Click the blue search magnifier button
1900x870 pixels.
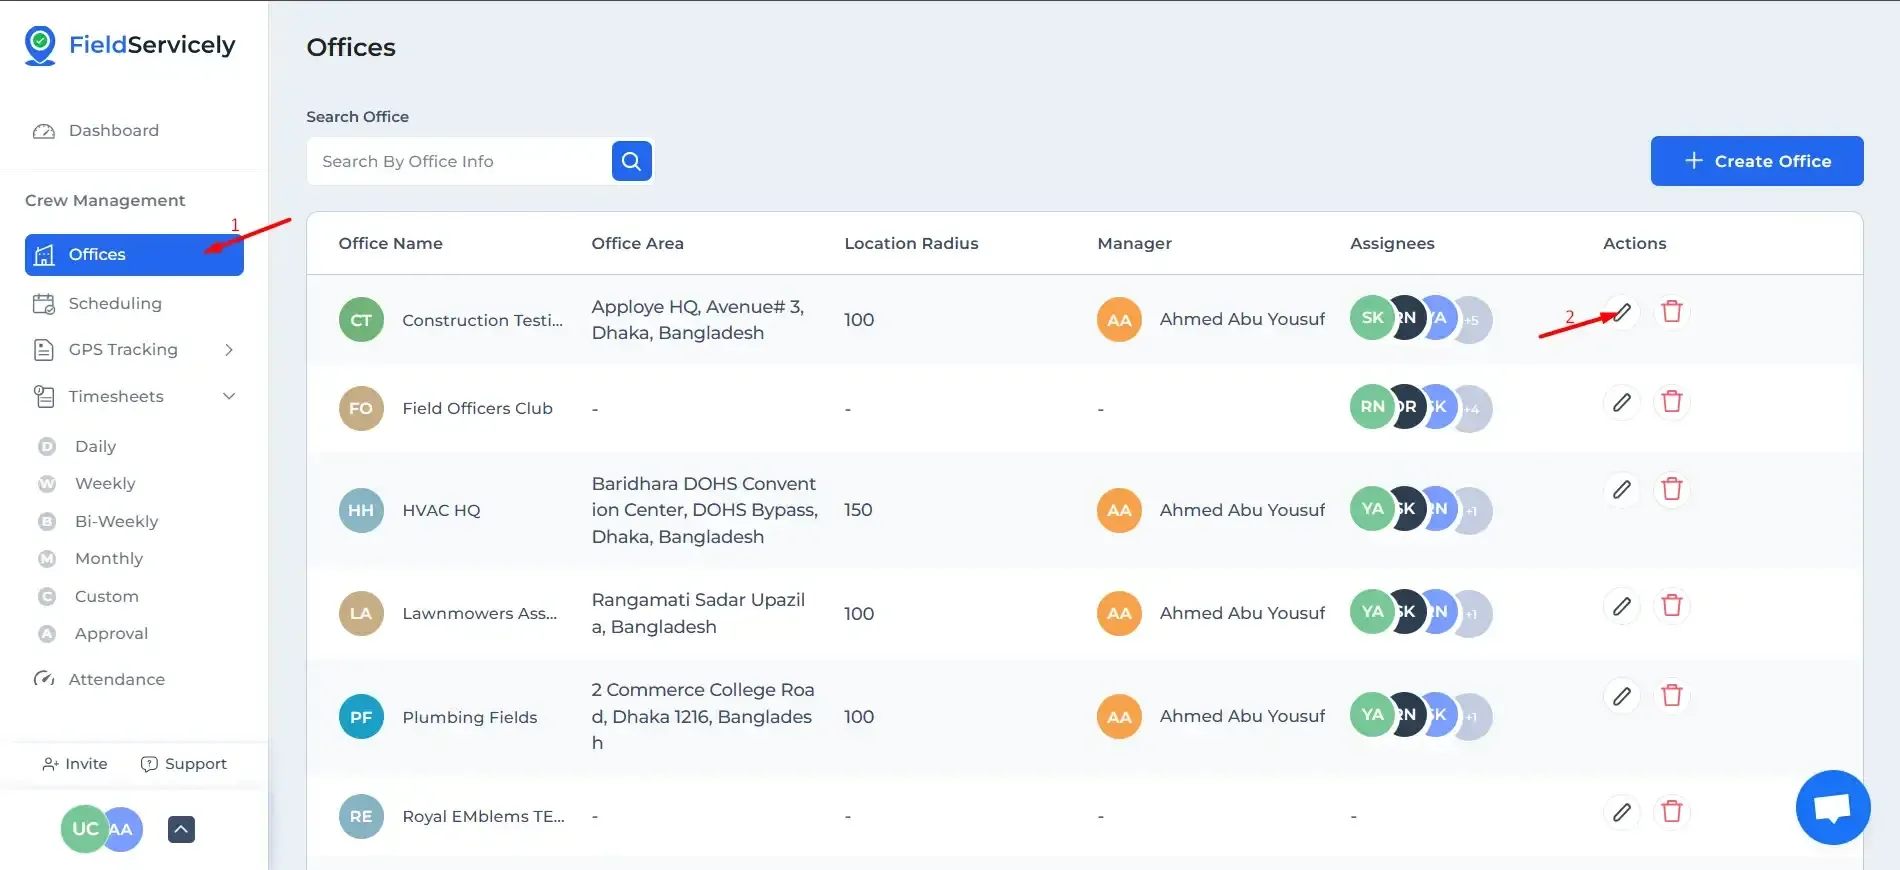click(x=632, y=161)
